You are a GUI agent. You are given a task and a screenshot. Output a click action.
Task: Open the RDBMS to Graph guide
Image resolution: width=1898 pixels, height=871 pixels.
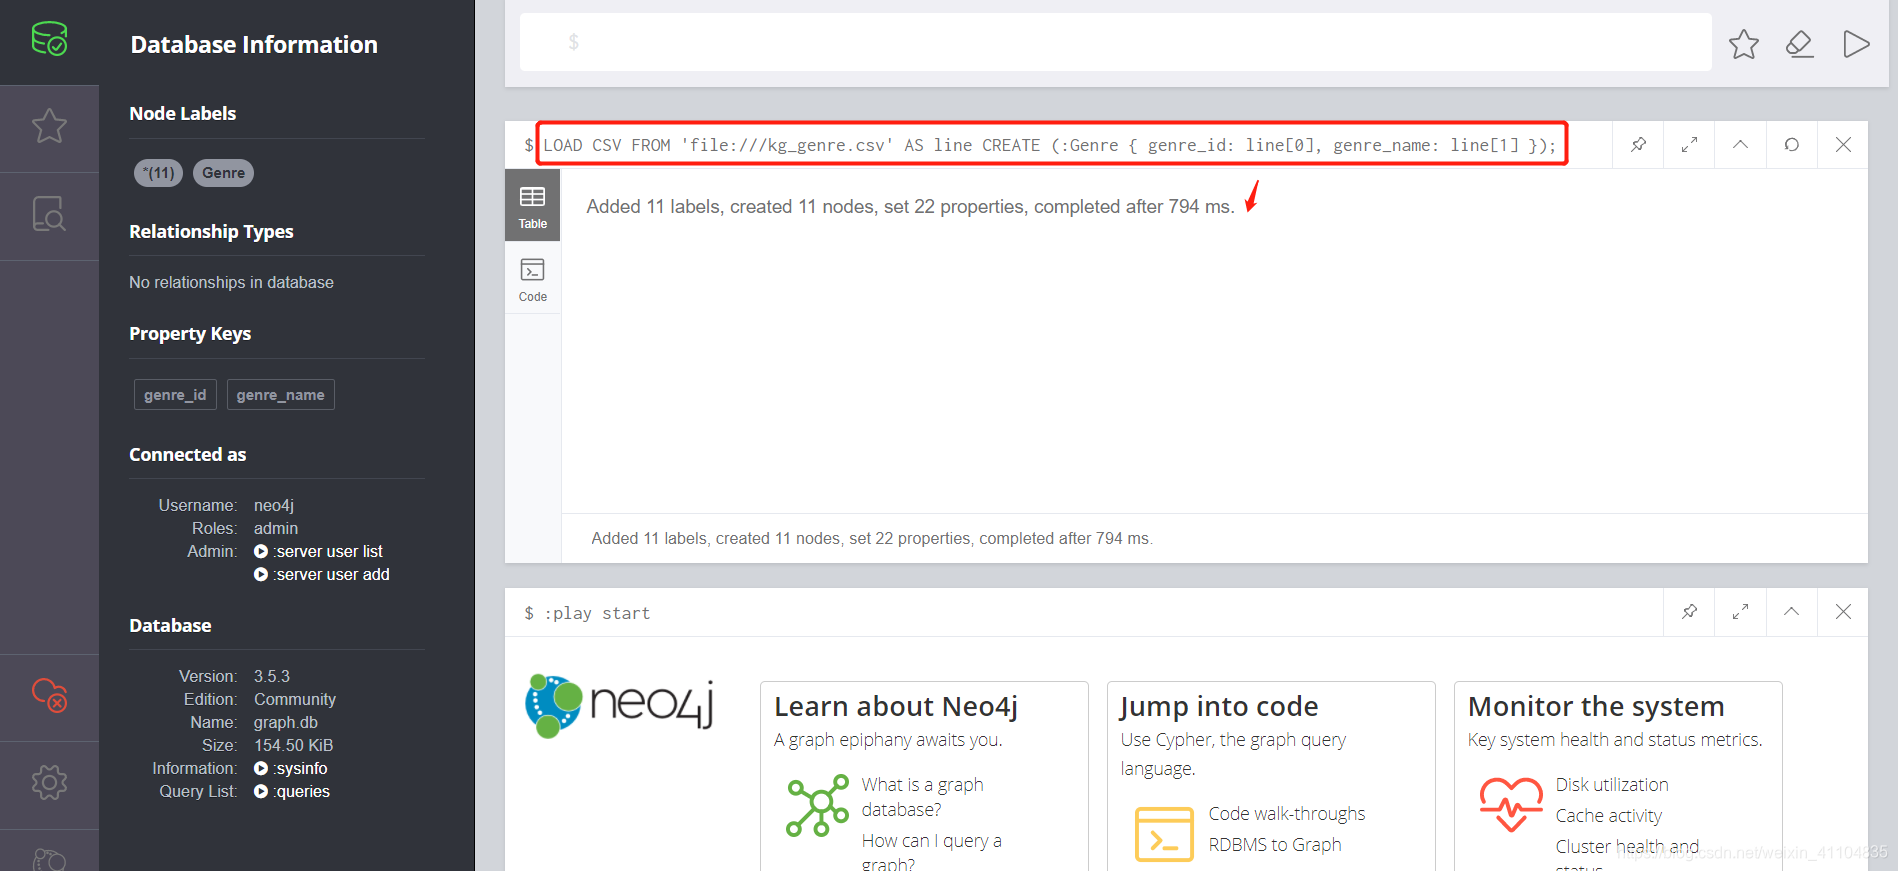pos(1275,845)
